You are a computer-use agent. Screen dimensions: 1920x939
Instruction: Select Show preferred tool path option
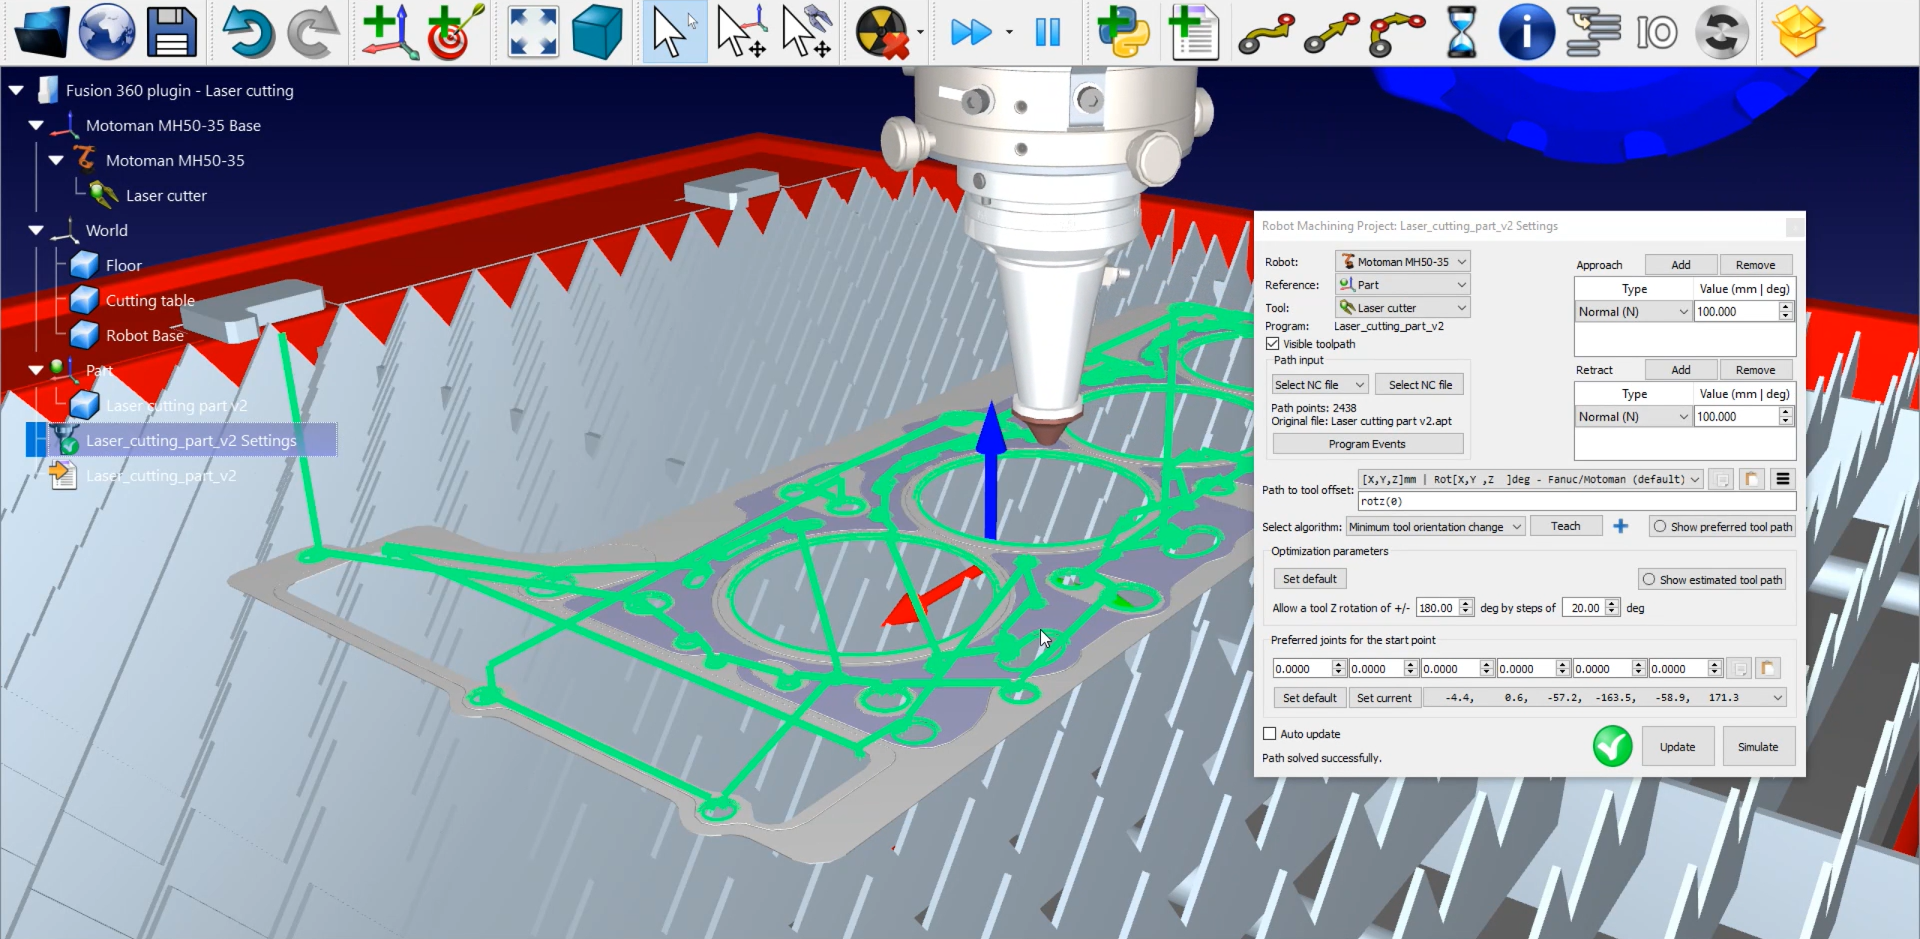pos(1661,527)
